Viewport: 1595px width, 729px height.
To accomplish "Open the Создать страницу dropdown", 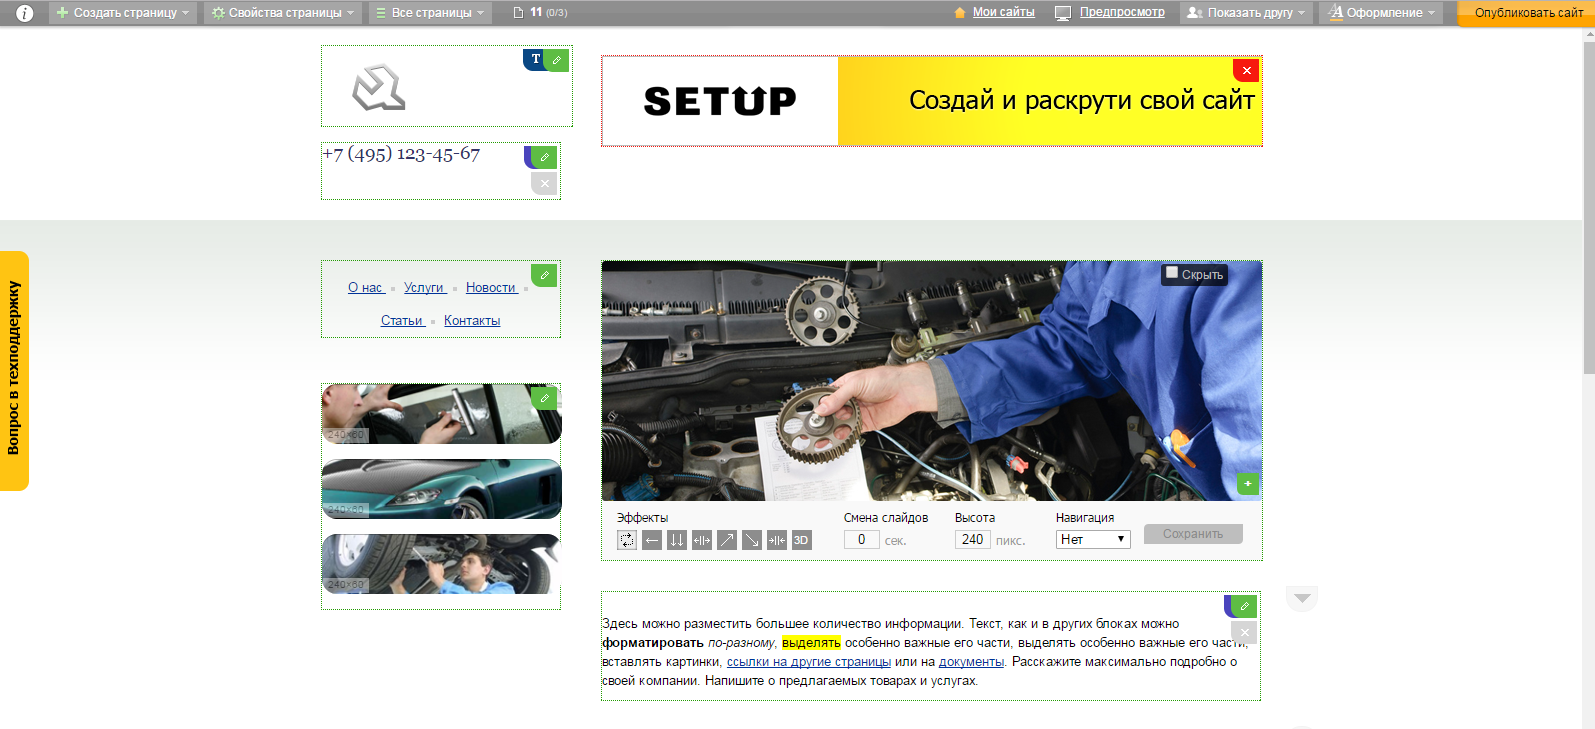I will (x=122, y=13).
